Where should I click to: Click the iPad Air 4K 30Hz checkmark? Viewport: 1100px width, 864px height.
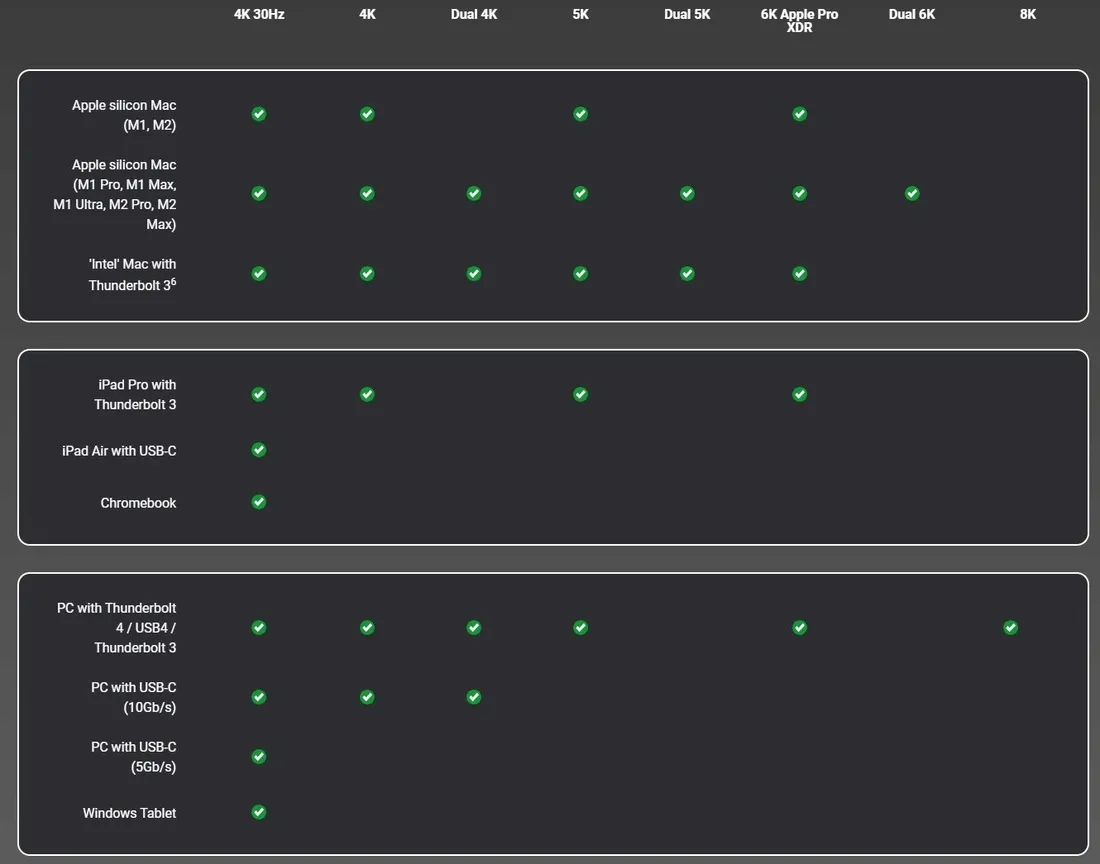point(259,450)
